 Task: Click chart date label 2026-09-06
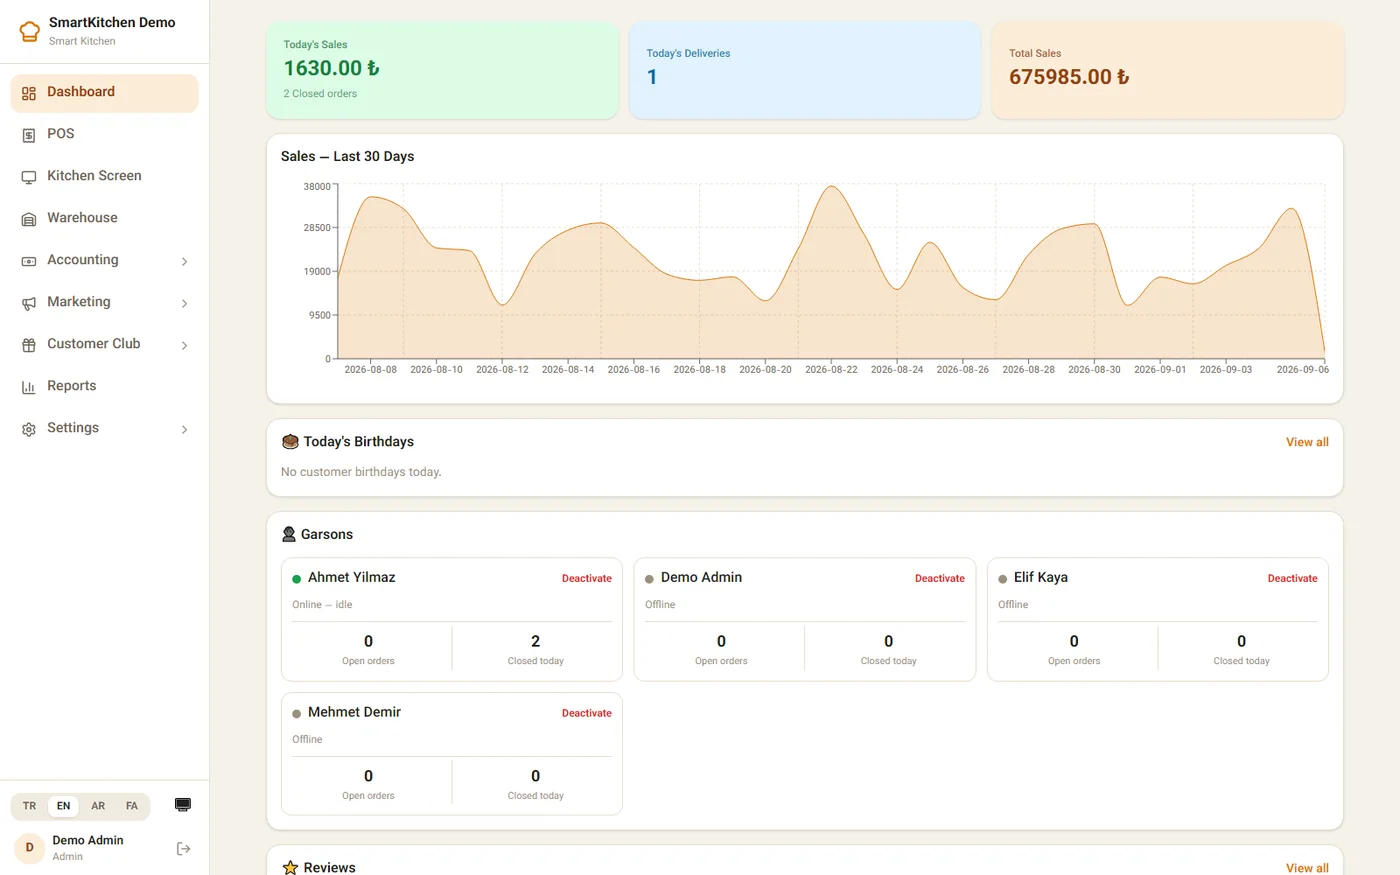[x=1302, y=370]
